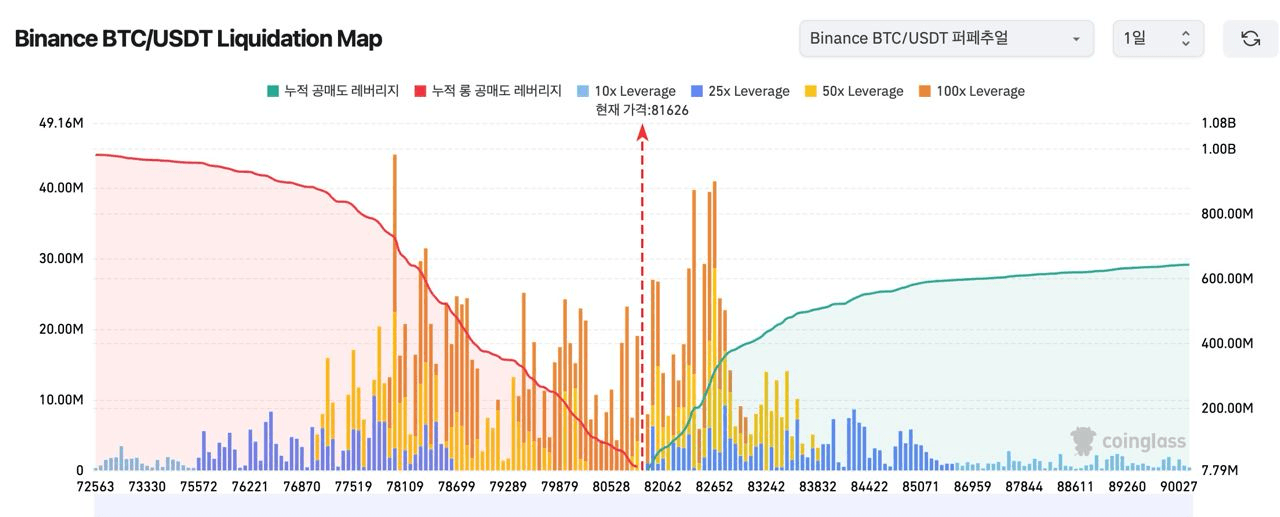Toggle the 누적 롱 공매도 레버리지 legend series
The width and height of the screenshot is (1280, 517).
pyautogui.click(x=488, y=91)
